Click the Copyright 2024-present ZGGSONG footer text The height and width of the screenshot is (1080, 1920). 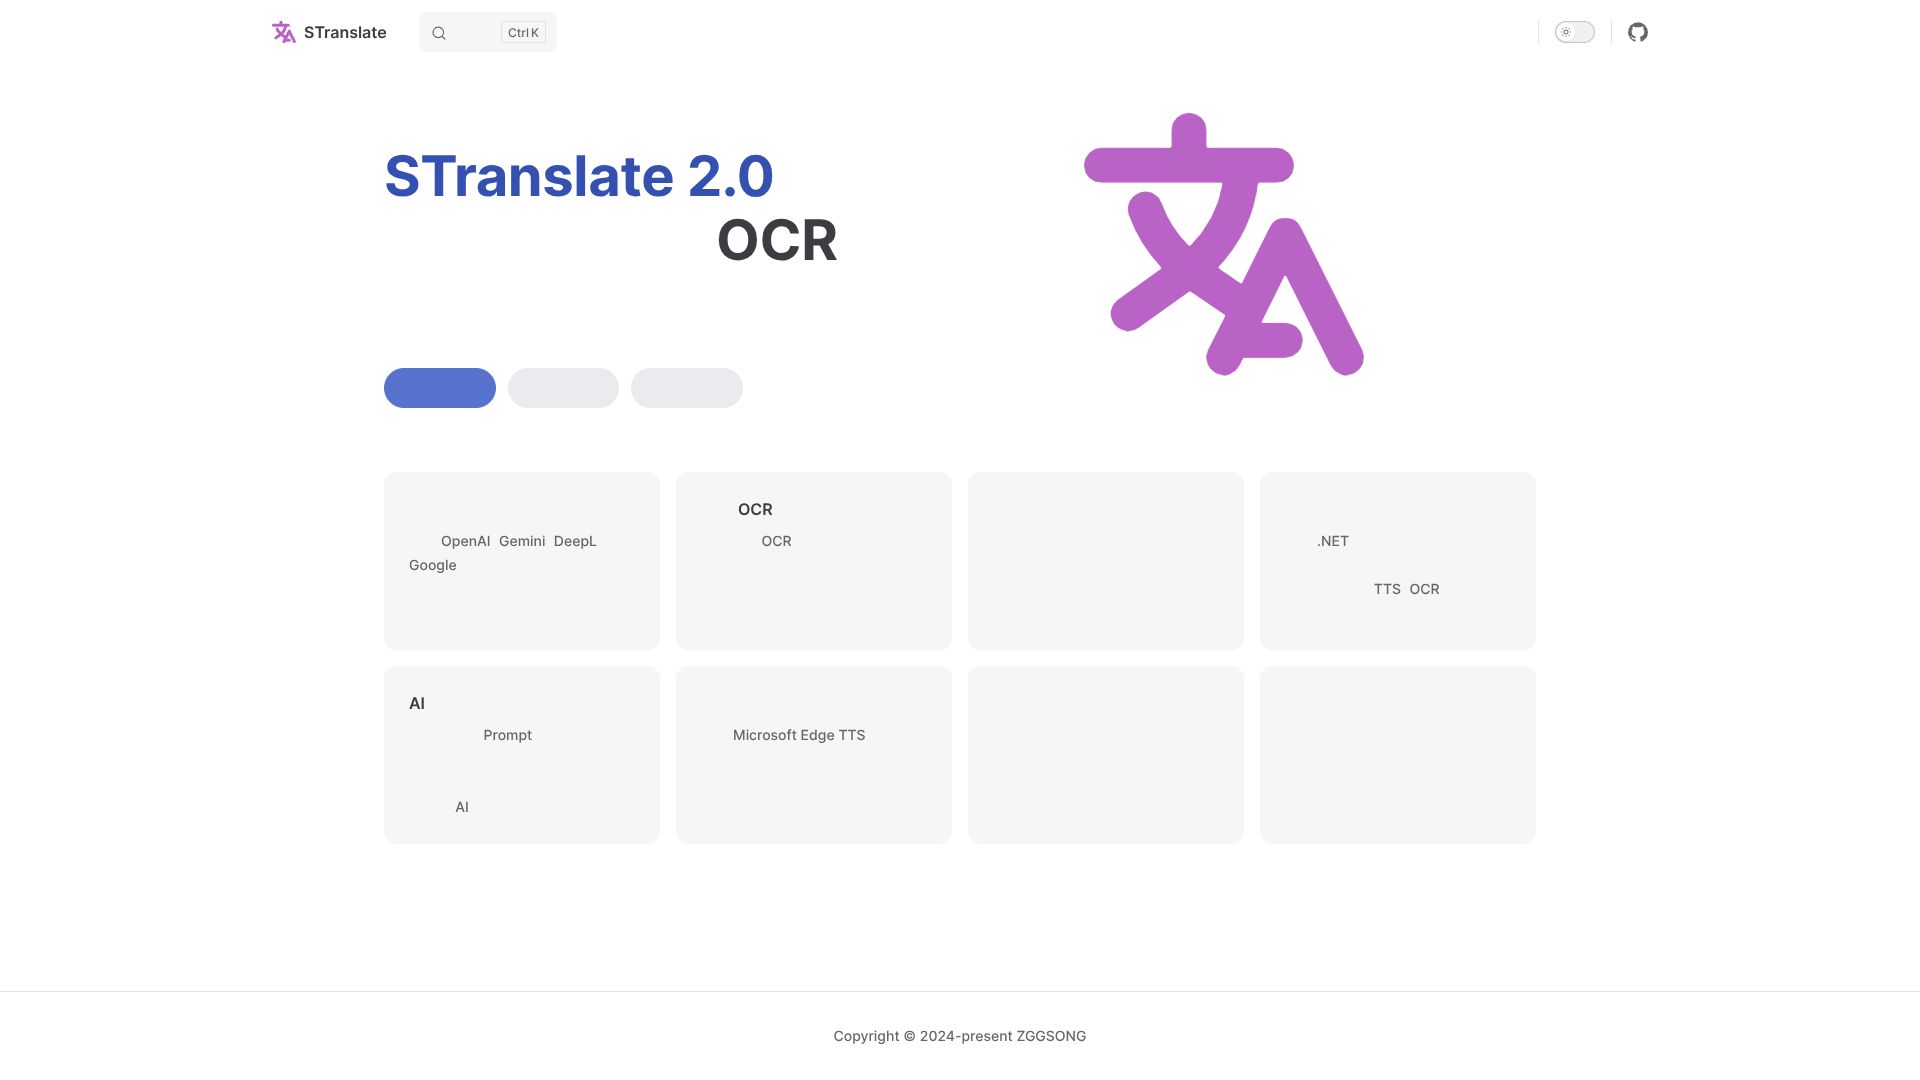coord(960,1036)
